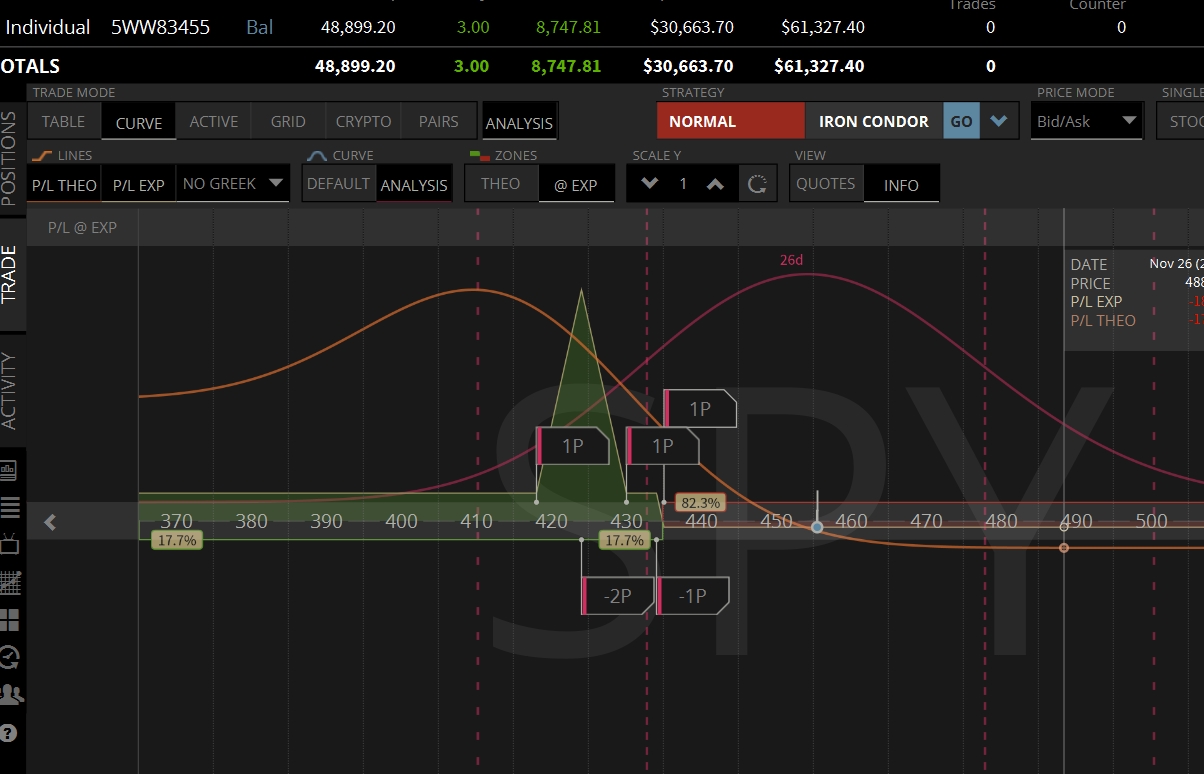Click the -2P short leg marker

point(618,596)
